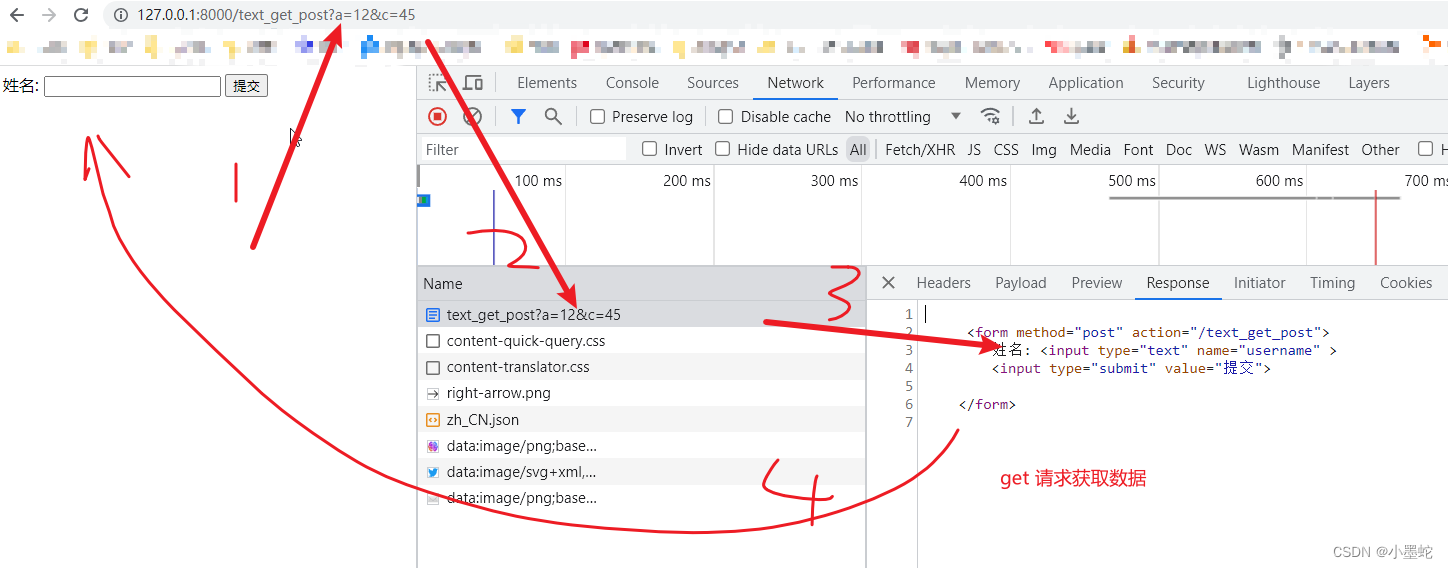Show request Initiator tab
The image size is (1448, 568).
1260,283
